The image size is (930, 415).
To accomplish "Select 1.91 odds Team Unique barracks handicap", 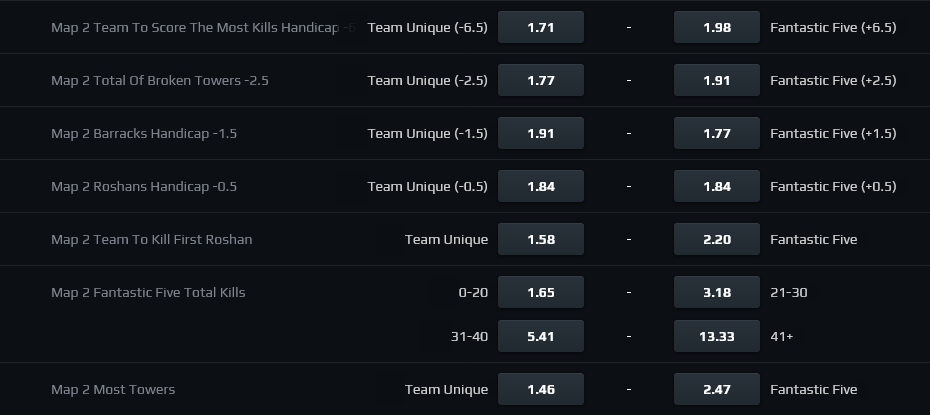I will (x=540, y=133).
